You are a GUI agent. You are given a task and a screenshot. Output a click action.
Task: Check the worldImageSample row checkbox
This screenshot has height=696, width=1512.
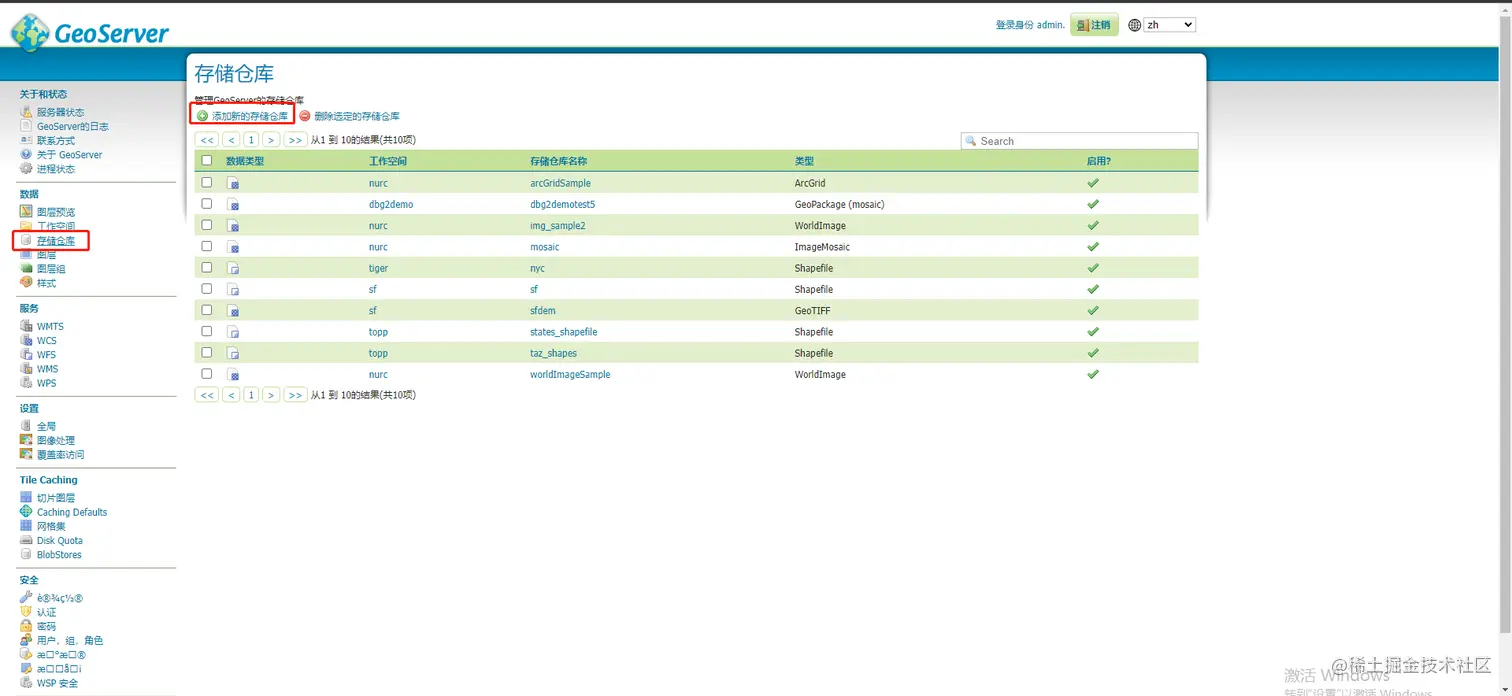point(207,374)
